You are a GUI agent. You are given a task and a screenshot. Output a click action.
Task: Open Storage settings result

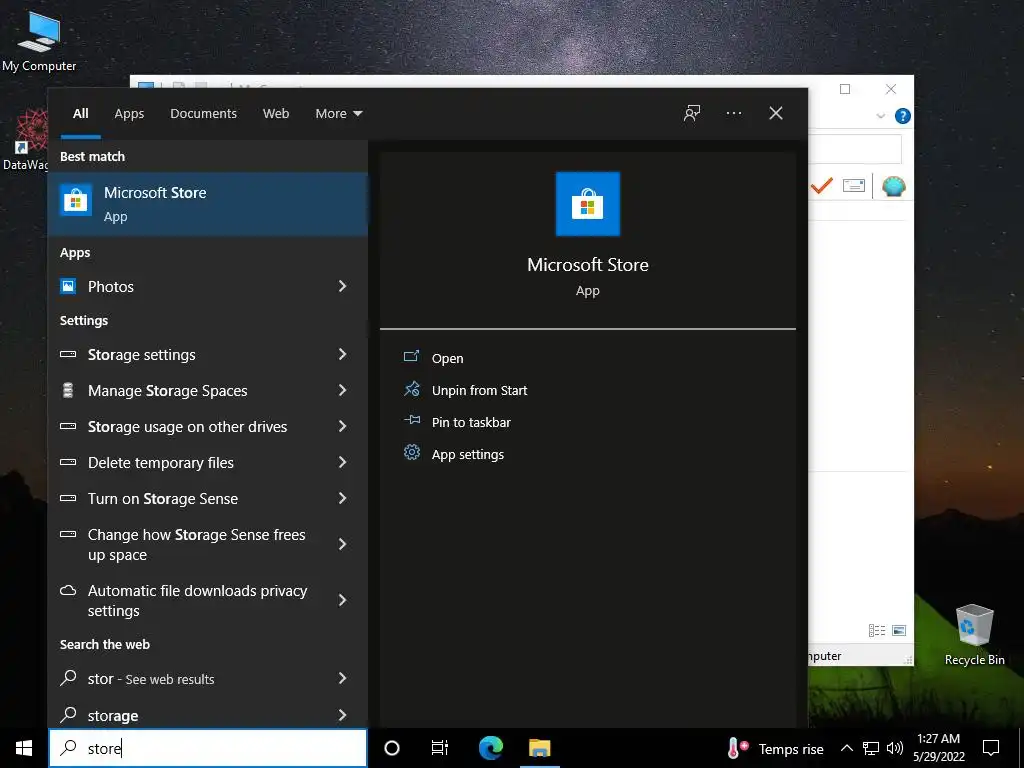[x=208, y=355]
